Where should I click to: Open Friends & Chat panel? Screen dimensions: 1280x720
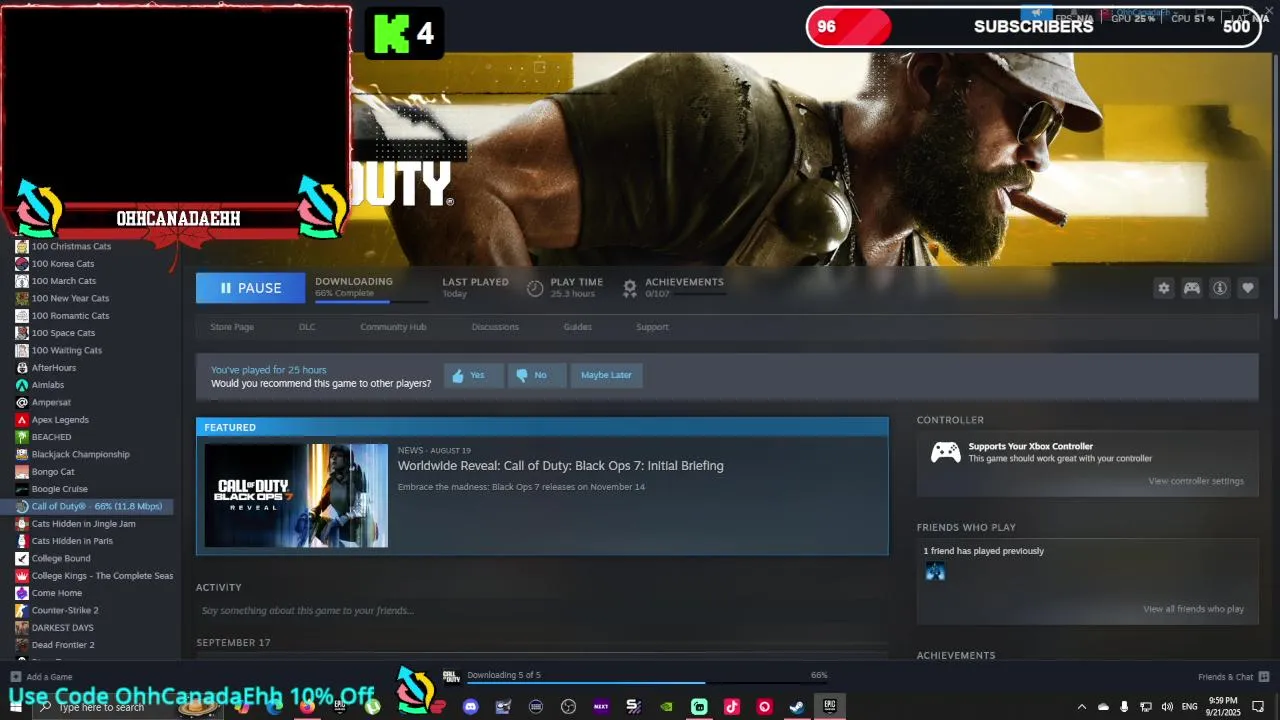tap(1233, 677)
